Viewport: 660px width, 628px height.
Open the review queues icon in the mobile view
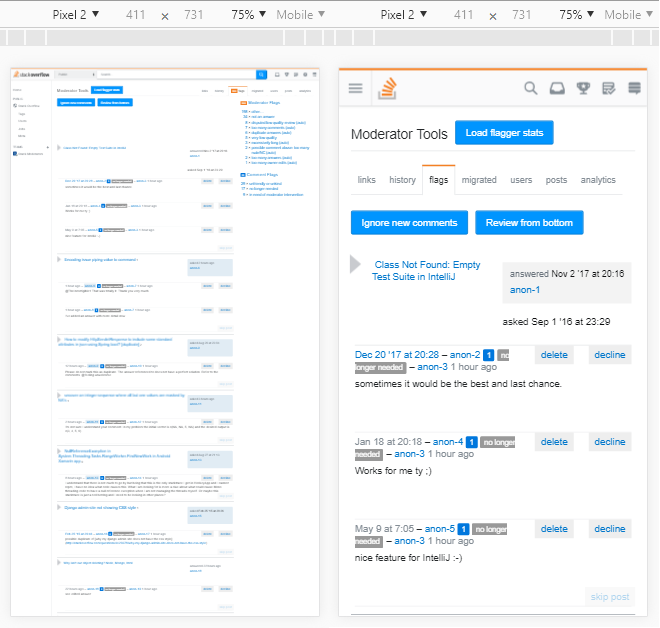coord(609,88)
